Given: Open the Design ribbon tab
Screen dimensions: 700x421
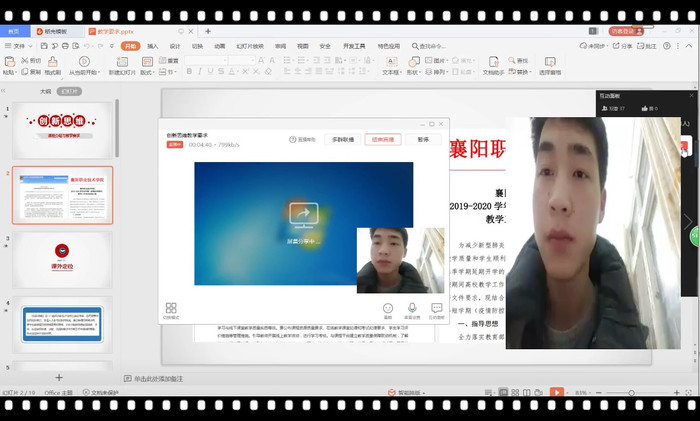Looking at the screenshot, I should pos(175,46).
